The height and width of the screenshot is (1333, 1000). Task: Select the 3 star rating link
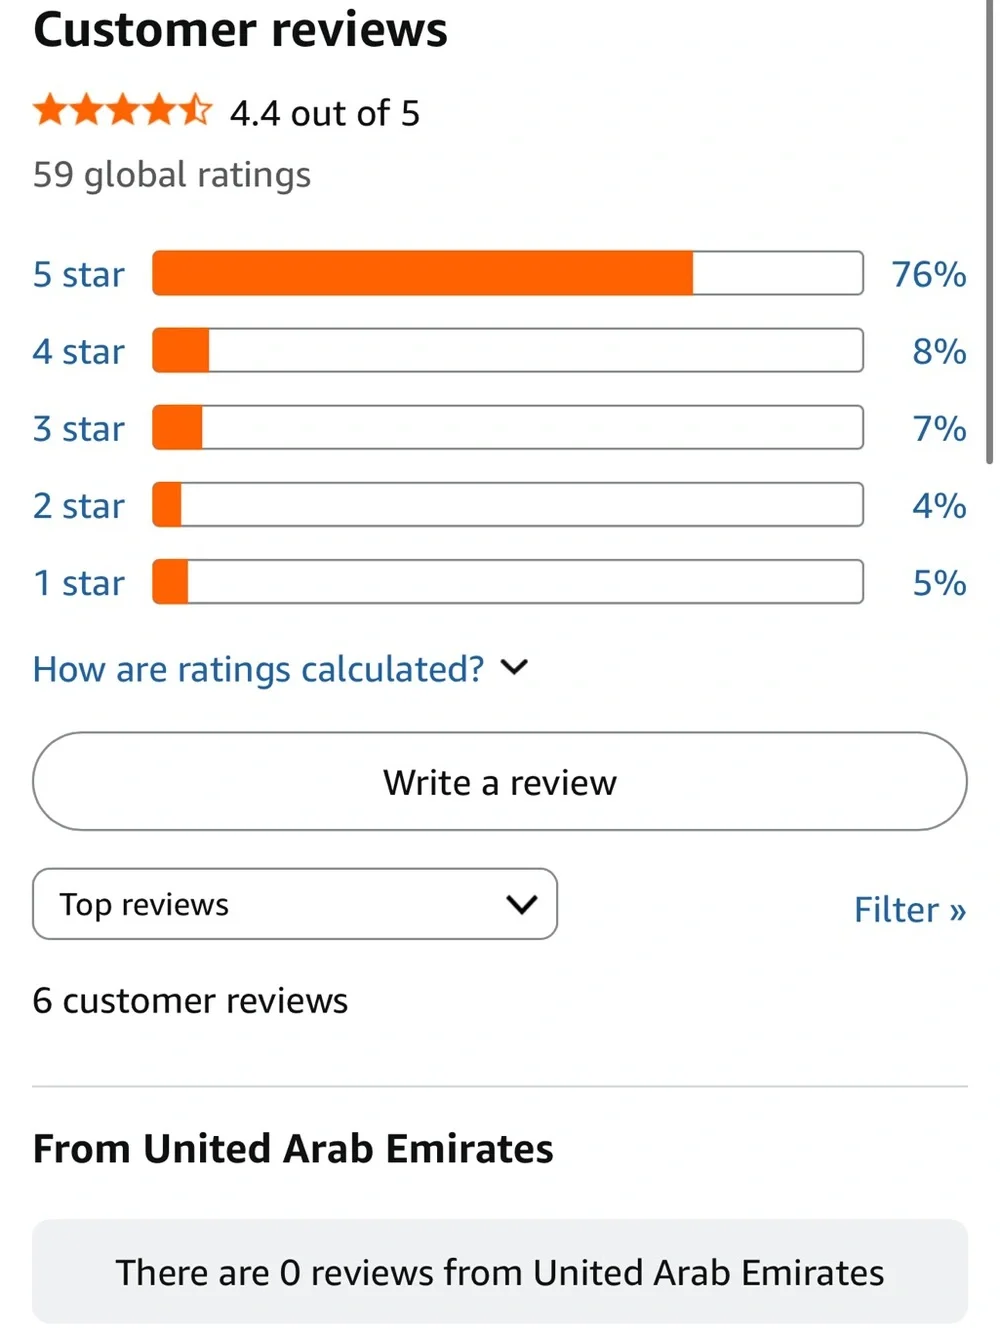pos(79,428)
